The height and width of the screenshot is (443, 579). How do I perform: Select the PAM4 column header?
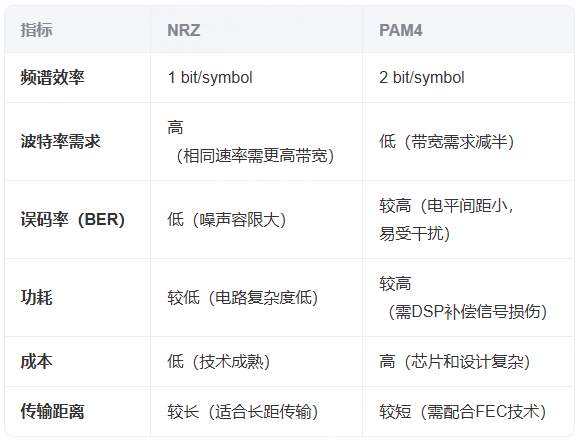coord(401,30)
